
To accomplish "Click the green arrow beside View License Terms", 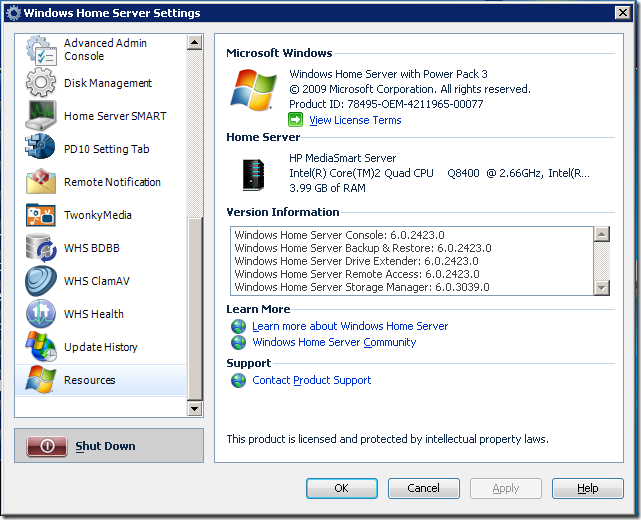I will (x=296, y=120).
